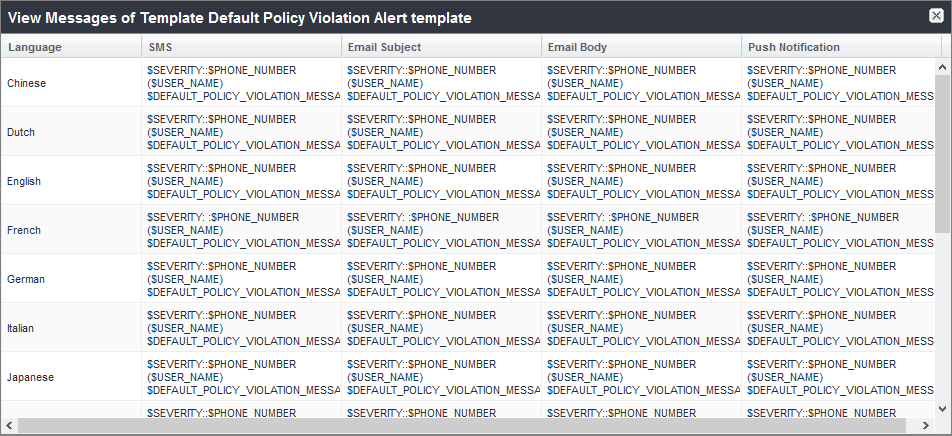Select the Japanese language row

coord(30,377)
